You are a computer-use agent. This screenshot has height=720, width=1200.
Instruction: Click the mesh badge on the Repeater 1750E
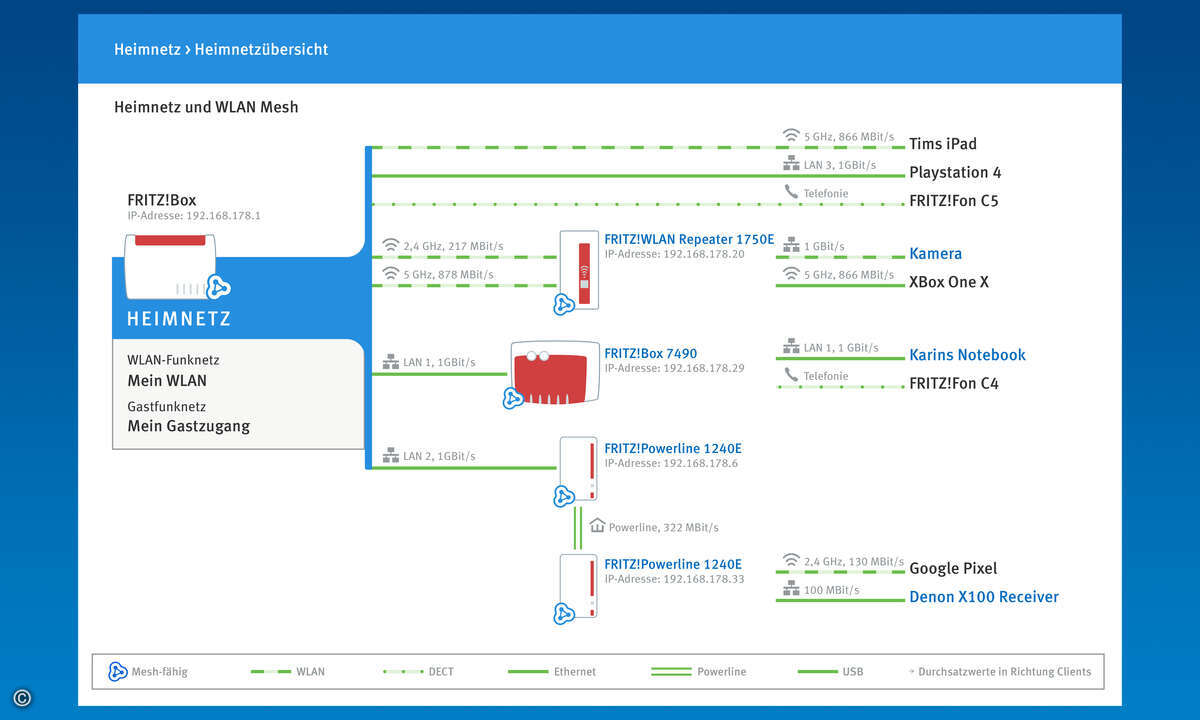point(563,304)
